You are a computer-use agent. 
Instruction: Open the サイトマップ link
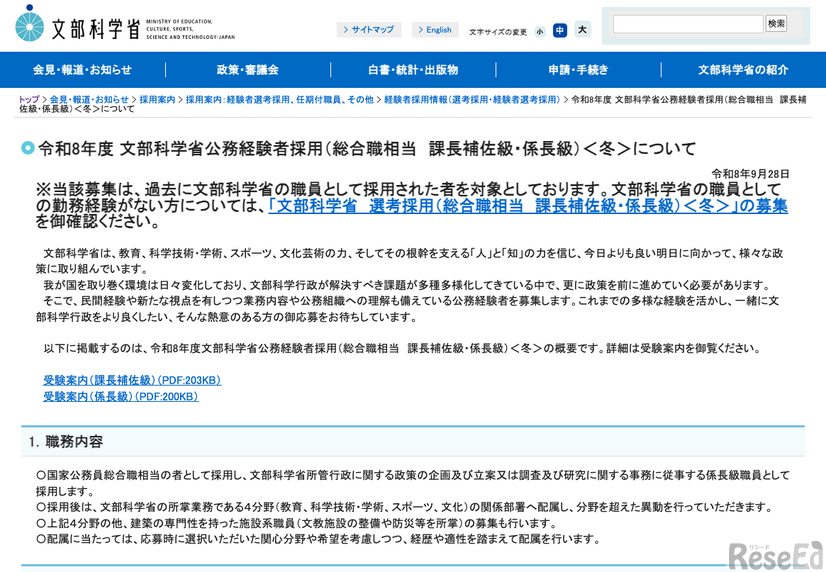point(369,29)
